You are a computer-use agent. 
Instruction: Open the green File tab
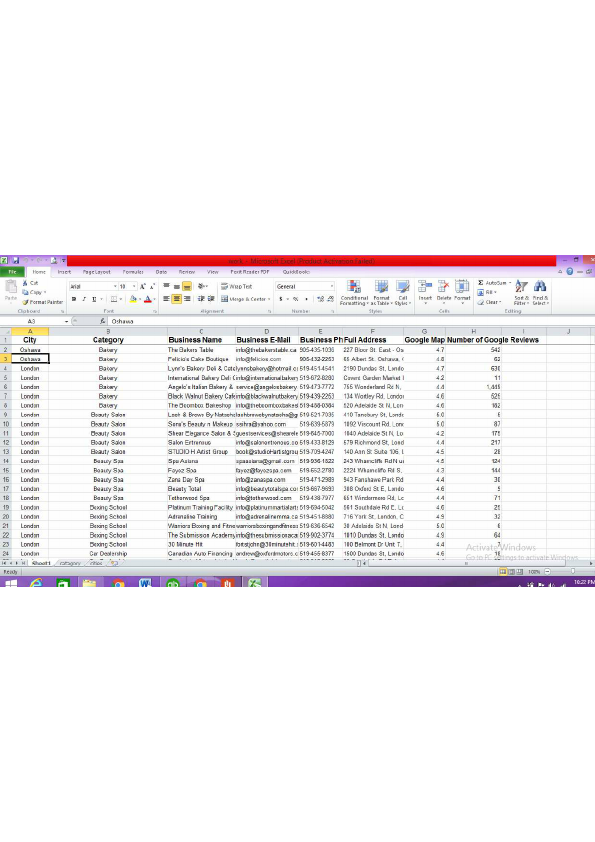point(12,272)
